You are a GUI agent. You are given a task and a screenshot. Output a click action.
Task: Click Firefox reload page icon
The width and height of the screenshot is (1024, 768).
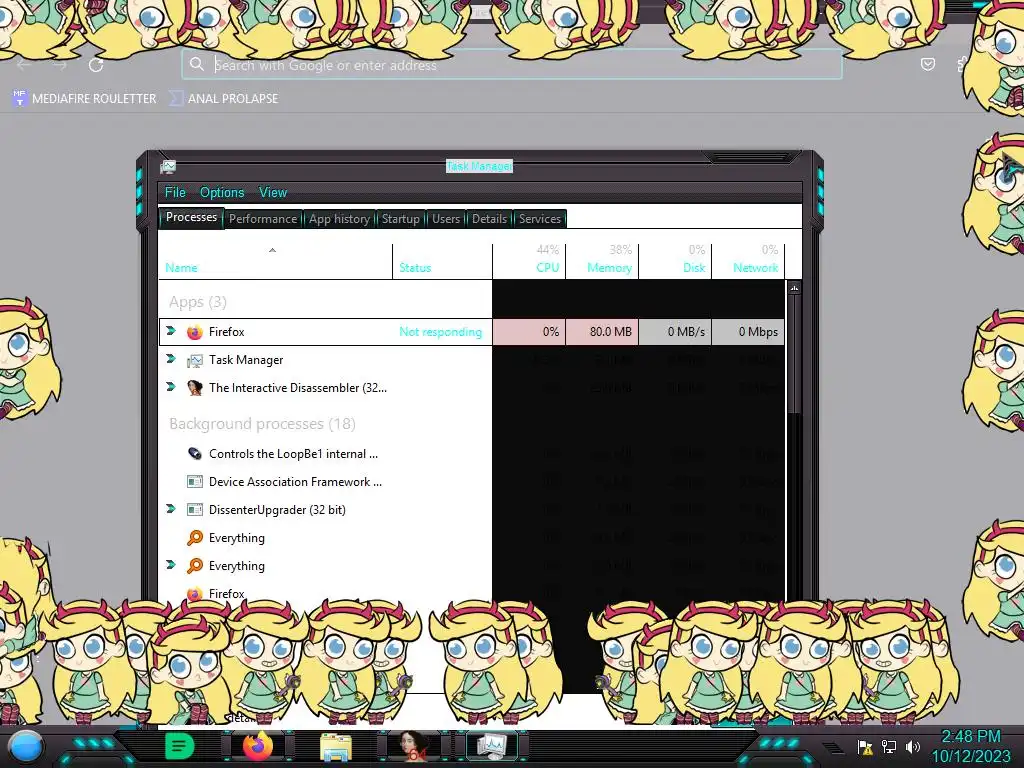point(96,65)
